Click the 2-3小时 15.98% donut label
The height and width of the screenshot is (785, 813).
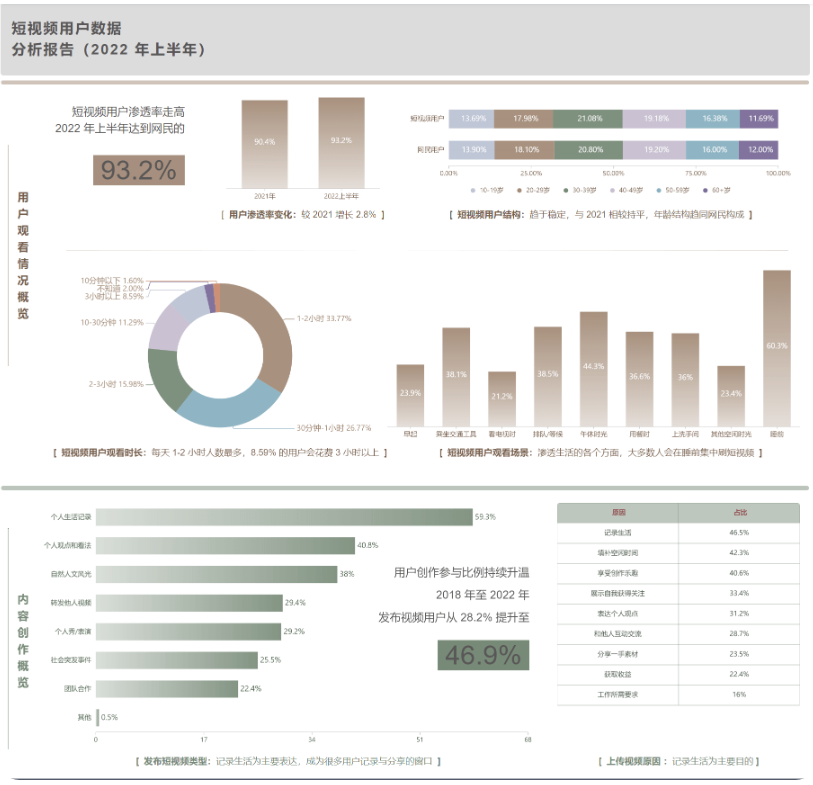(x=116, y=384)
